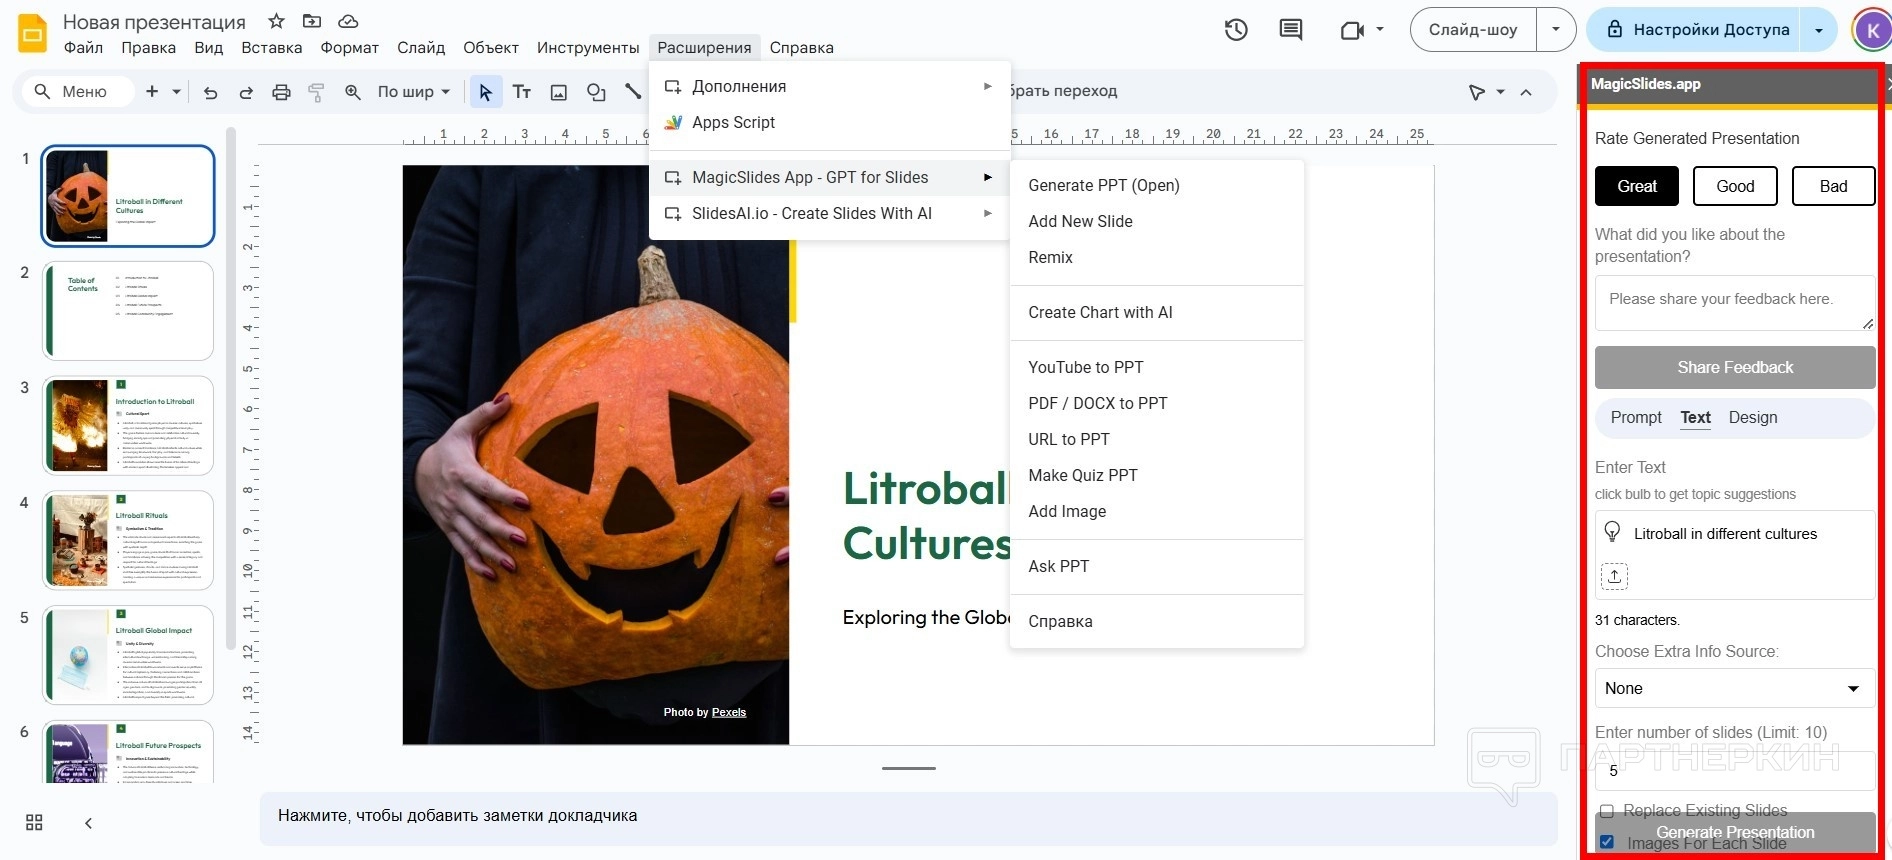Open the comments icon
This screenshot has width=1892, height=860.
(x=1291, y=30)
